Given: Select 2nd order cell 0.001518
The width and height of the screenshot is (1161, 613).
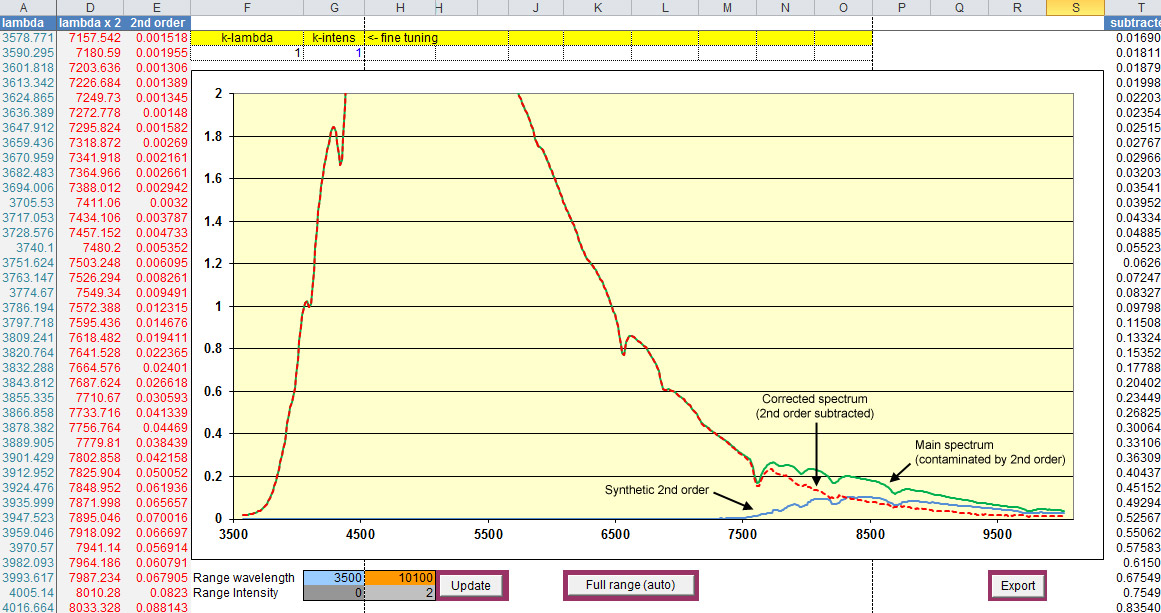Looking at the screenshot, I should 157,38.
